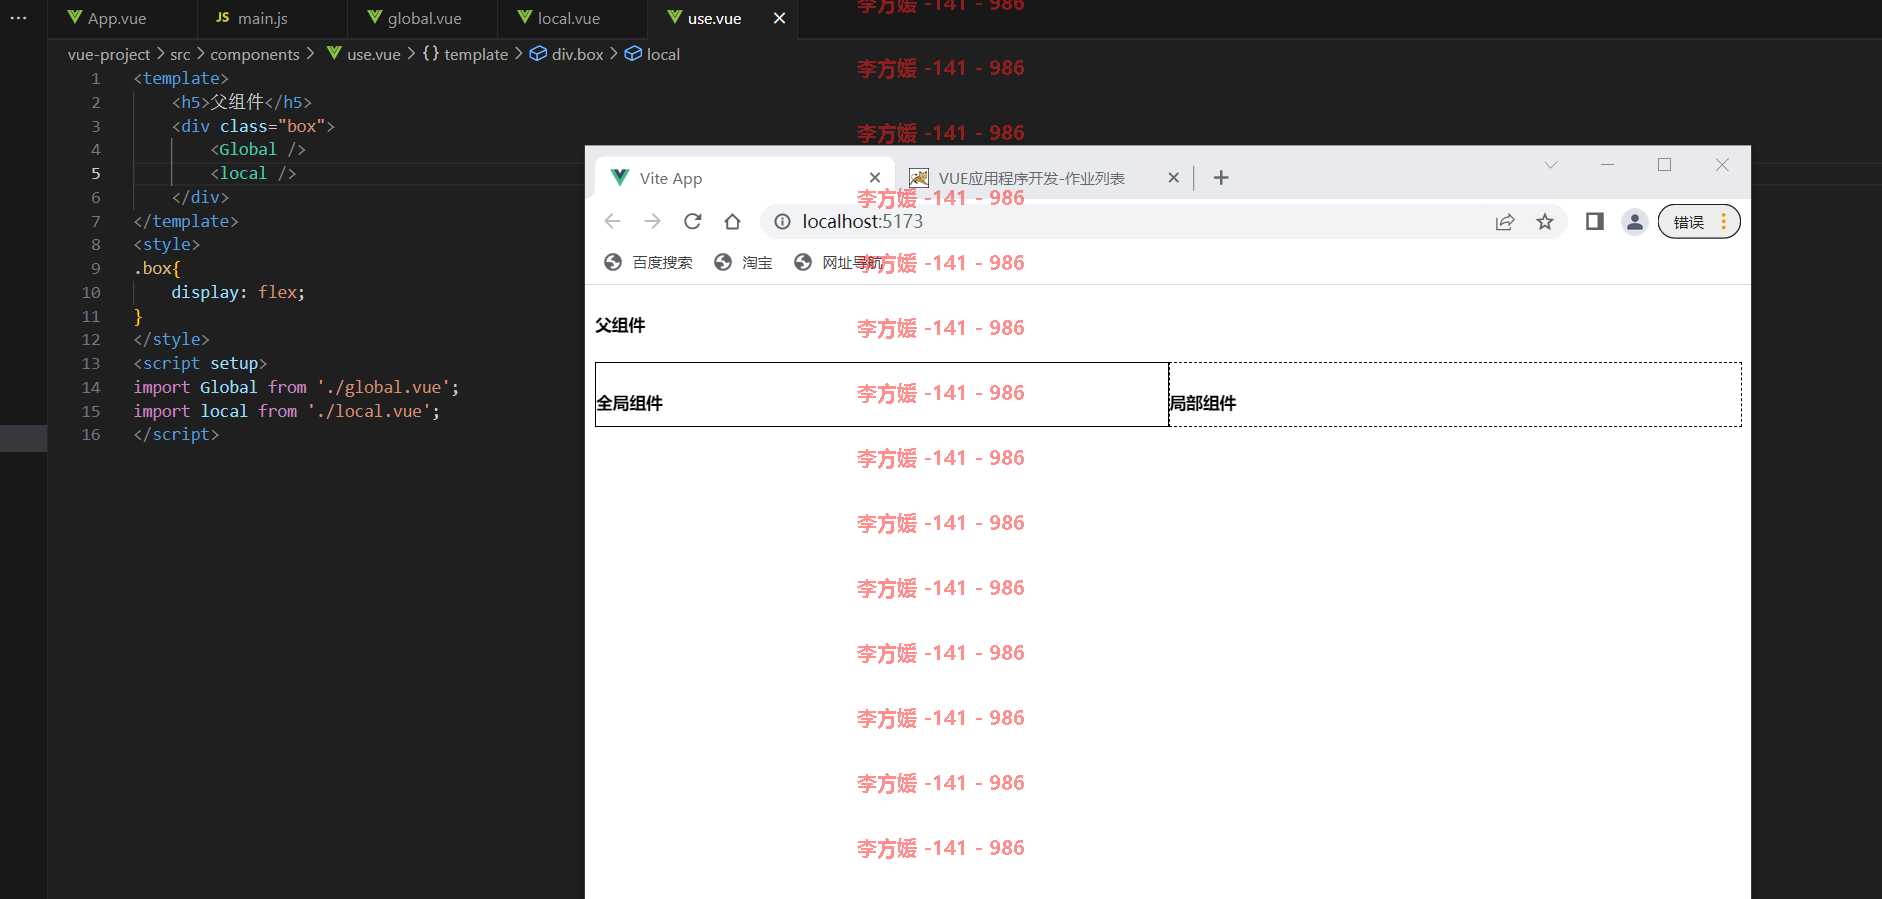Viewport: 1882px width, 899px height.
Task: Go back in browser history
Action: [613, 221]
